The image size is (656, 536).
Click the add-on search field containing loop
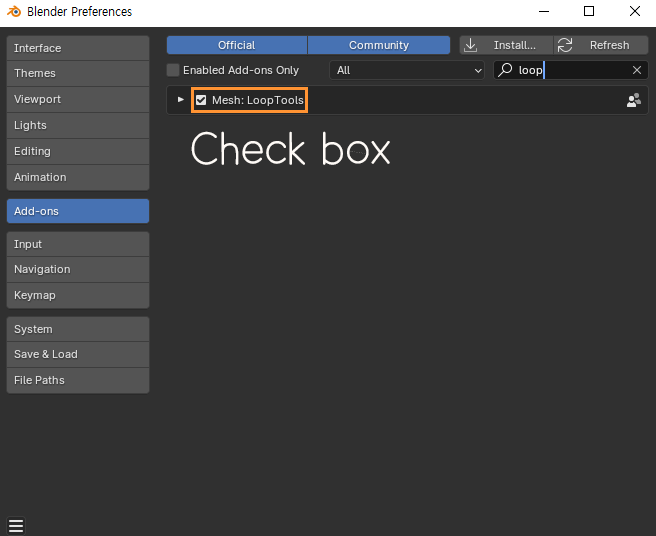571,70
